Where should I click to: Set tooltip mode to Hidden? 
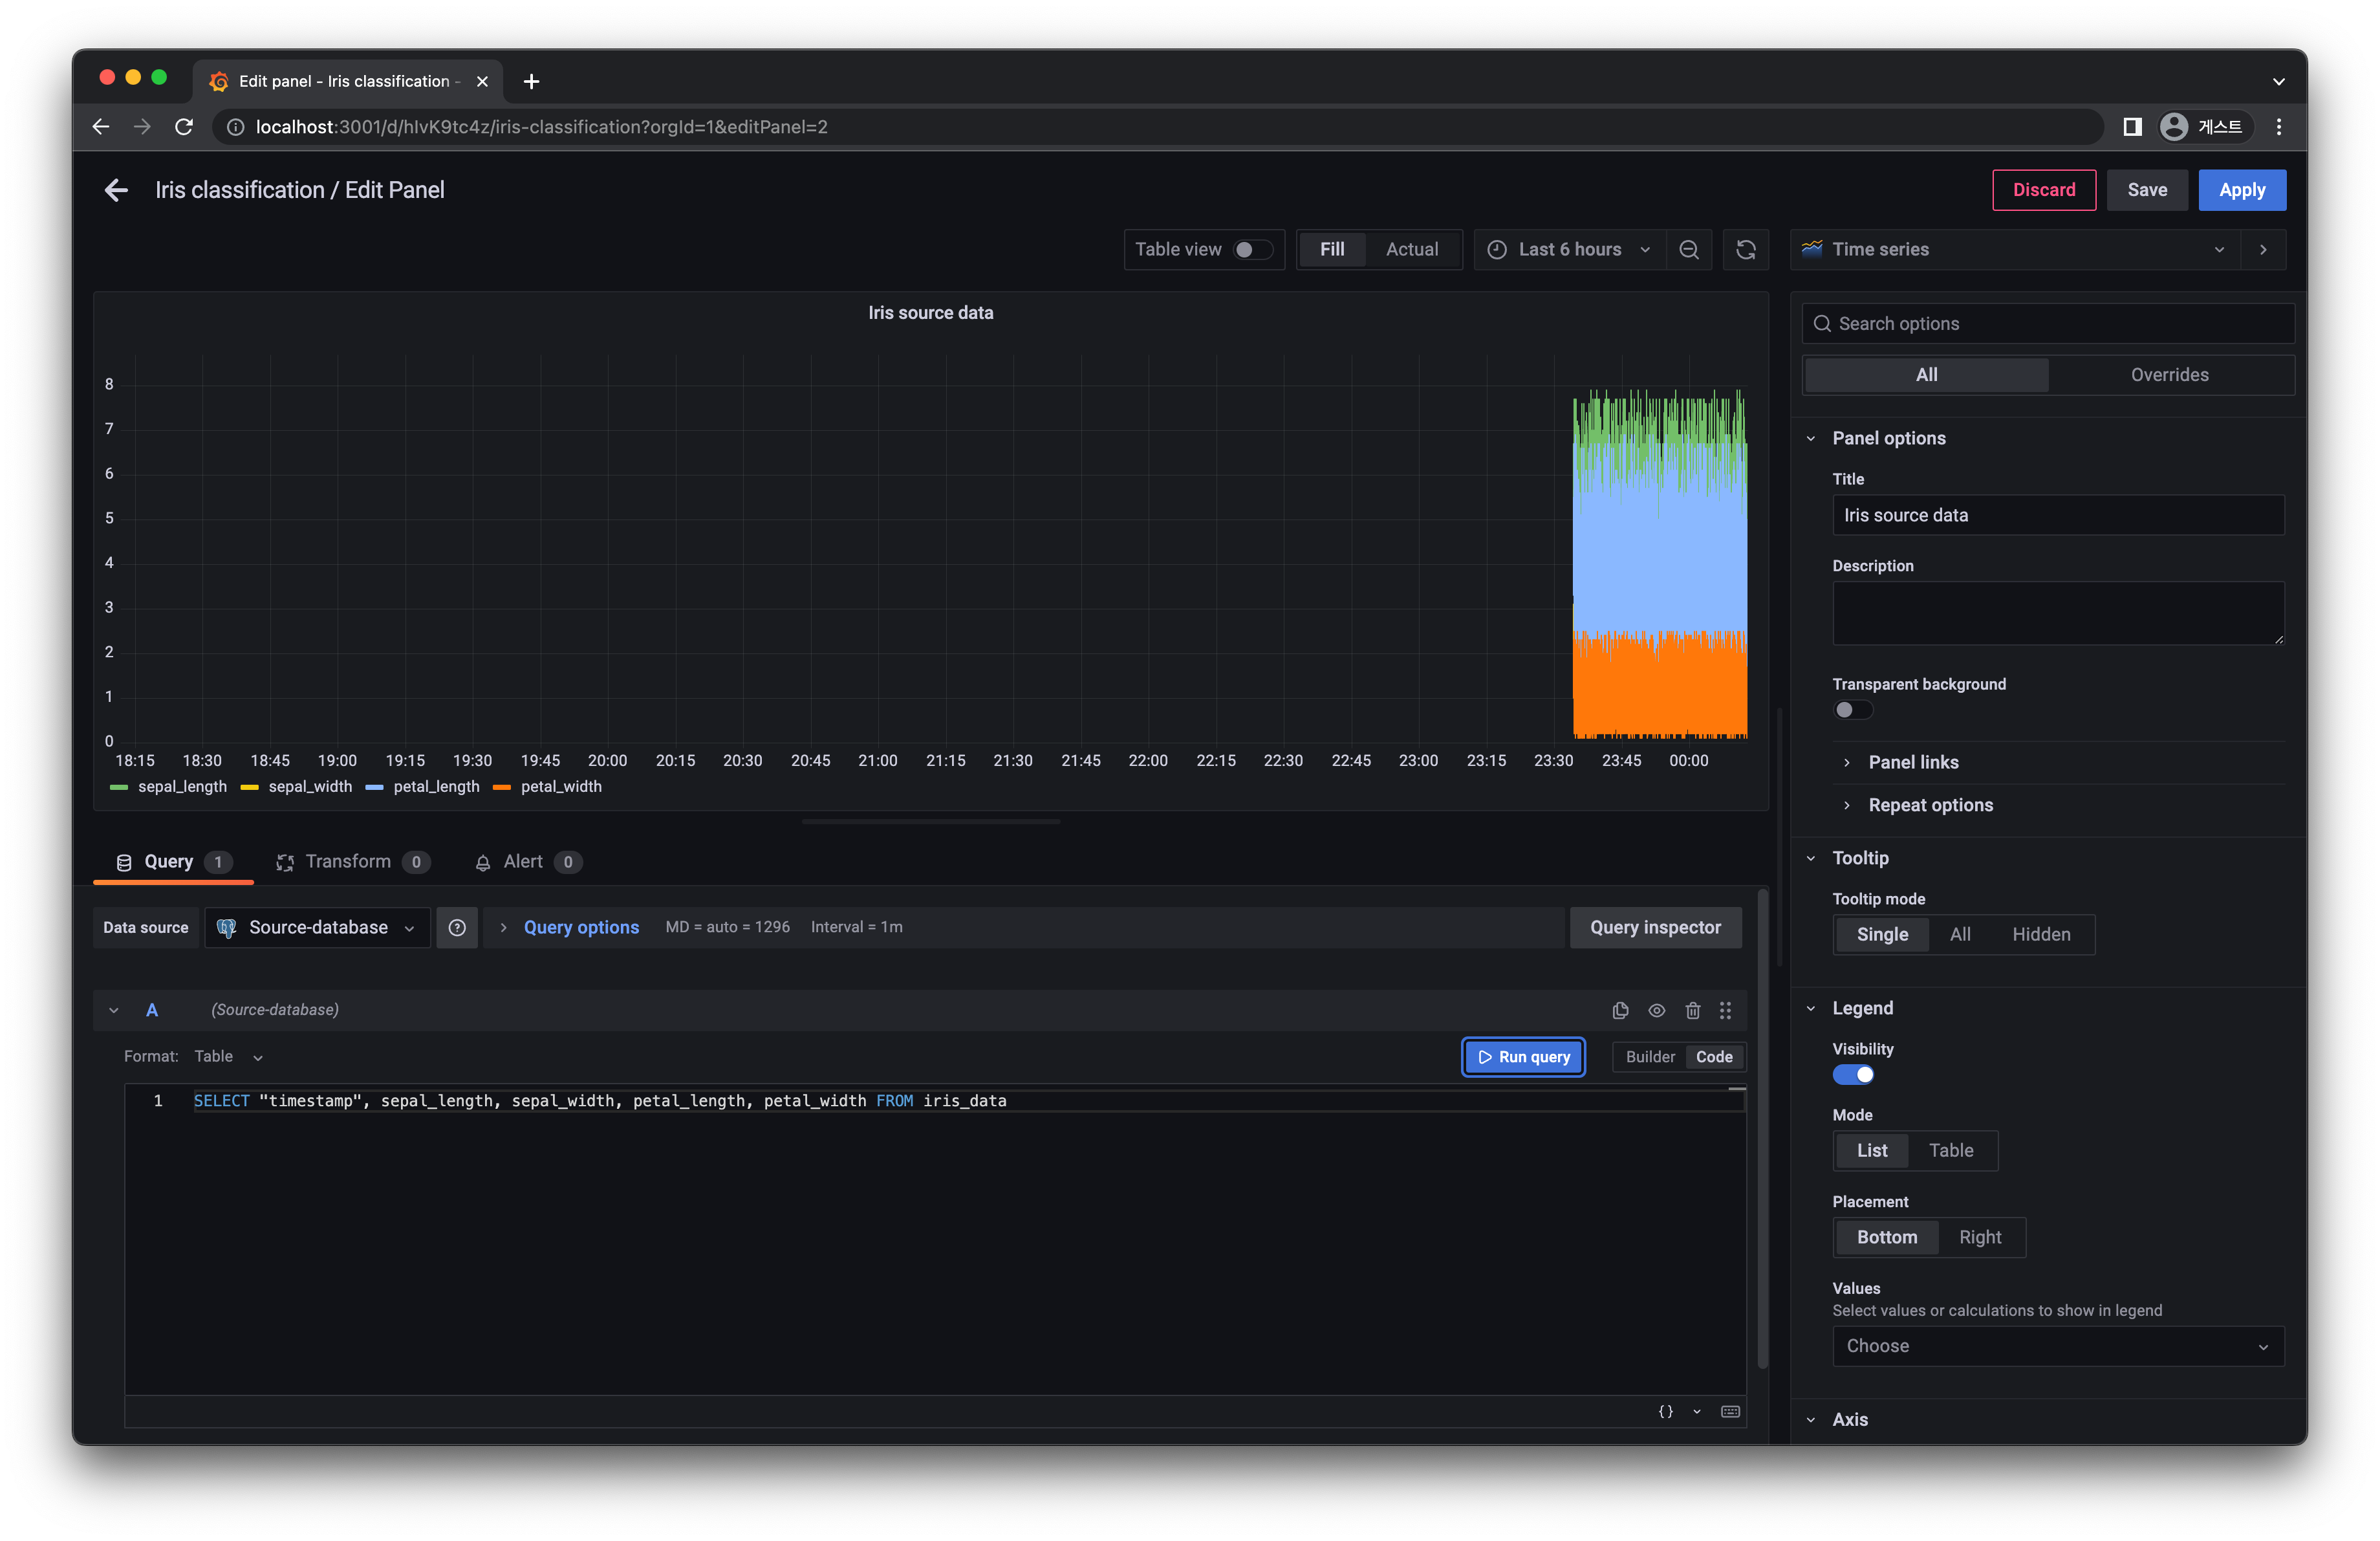coord(2041,935)
